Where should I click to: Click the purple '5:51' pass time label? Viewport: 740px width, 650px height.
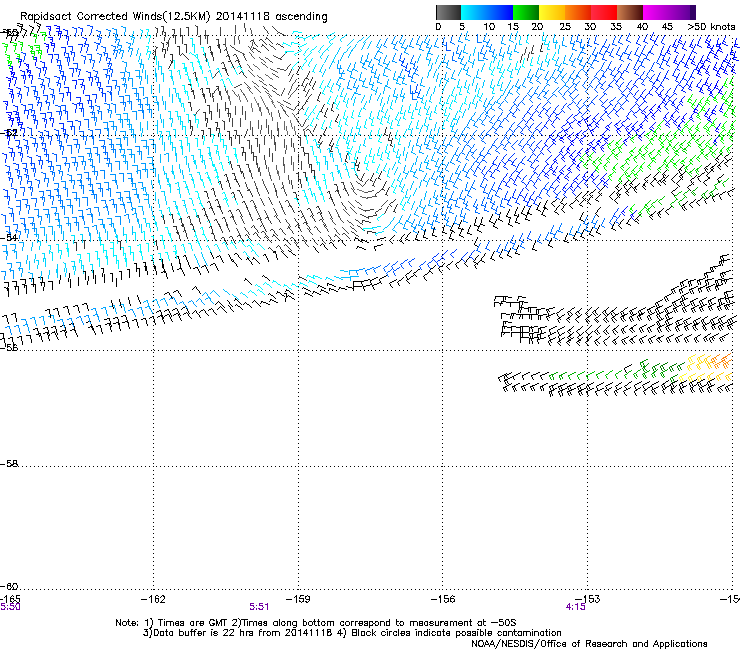click(x=259, y=607)
